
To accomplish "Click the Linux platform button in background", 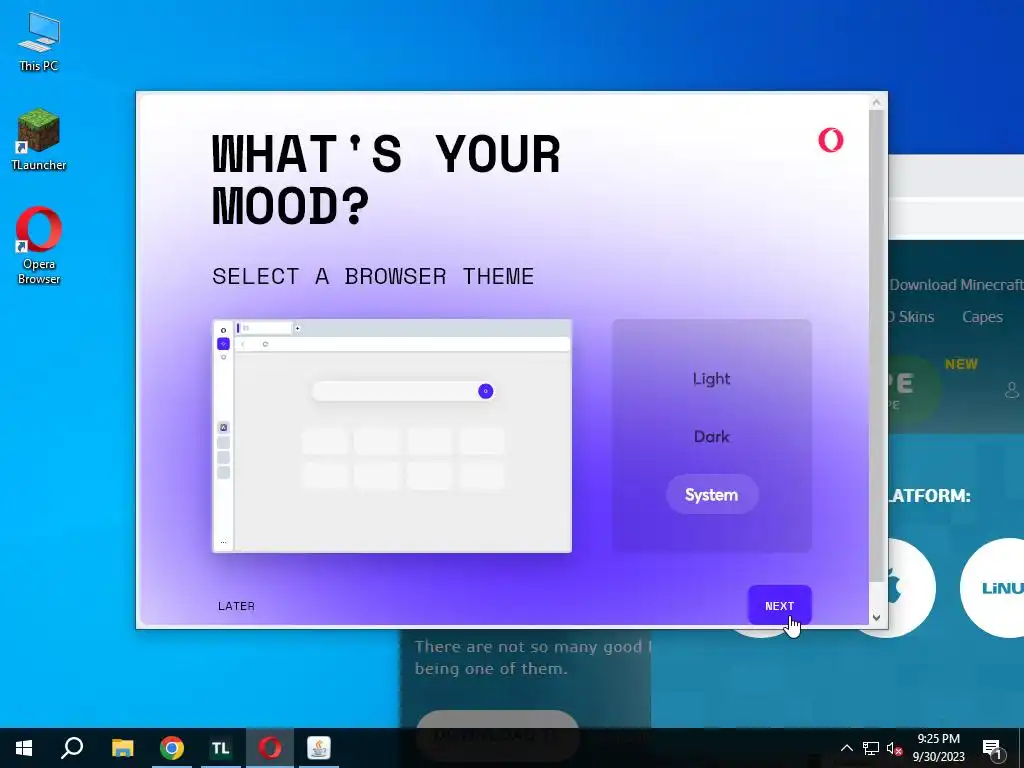I will (x=993, y=588).
